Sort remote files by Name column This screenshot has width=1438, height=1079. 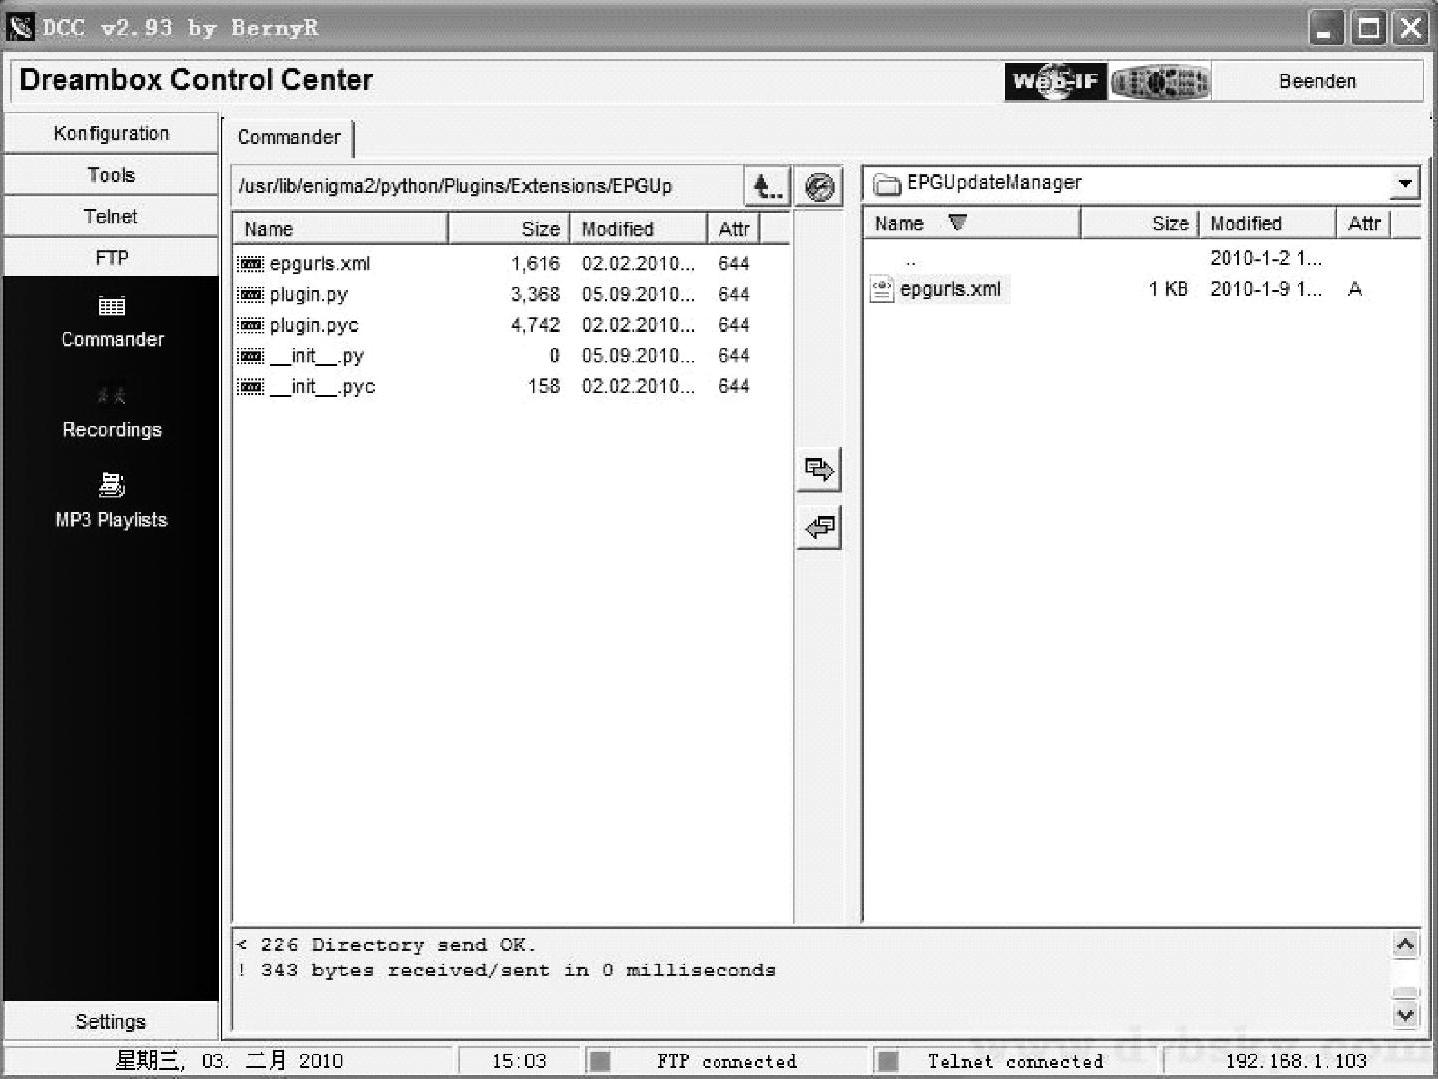(340, 229)
